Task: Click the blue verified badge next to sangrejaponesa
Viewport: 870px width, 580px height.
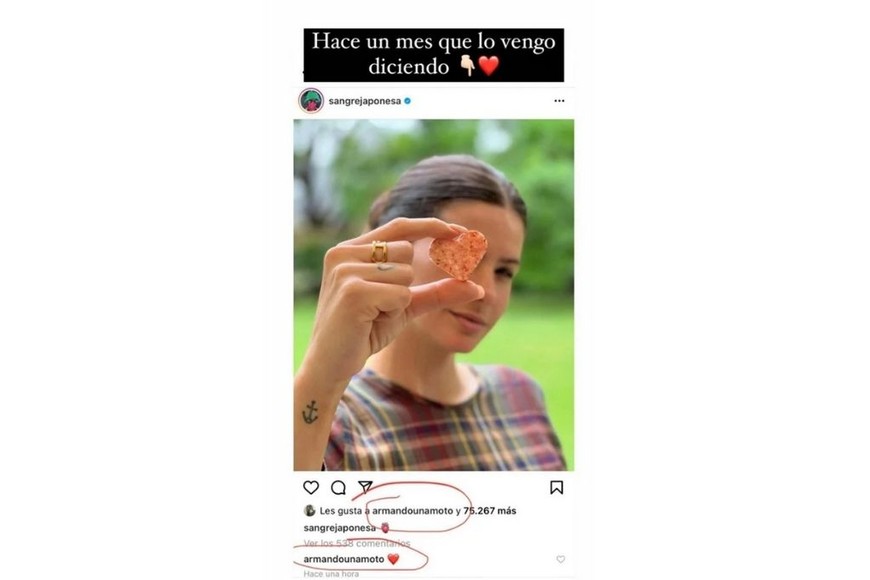Action: pos(408,101)
